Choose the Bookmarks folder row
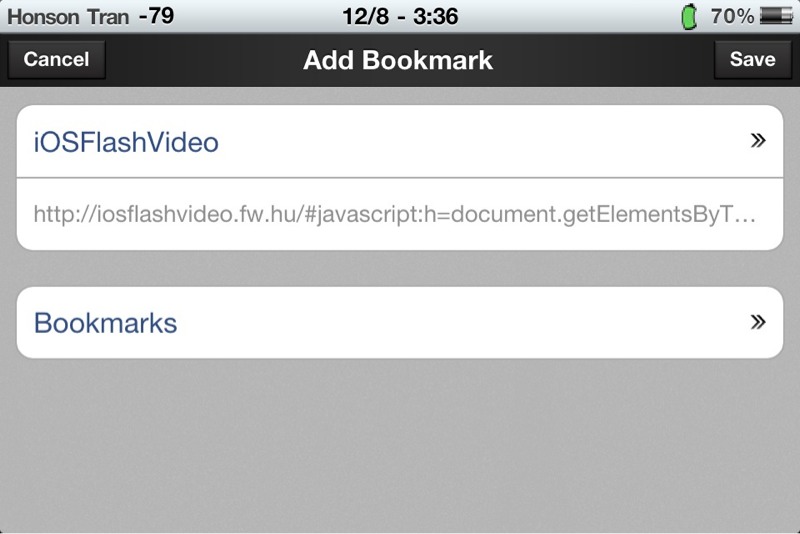 pos(400,322)
